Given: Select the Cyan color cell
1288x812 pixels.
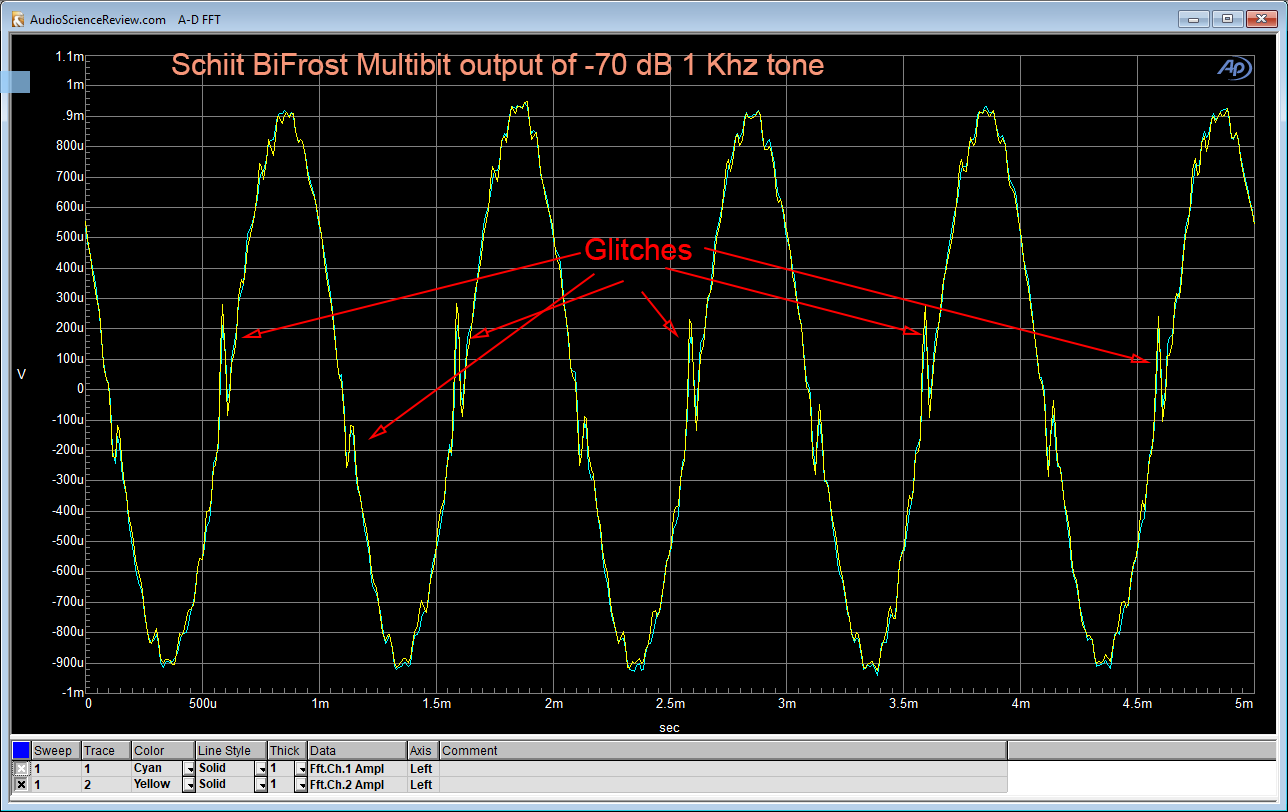Looking at the screenshot, I should coord(157,768).
